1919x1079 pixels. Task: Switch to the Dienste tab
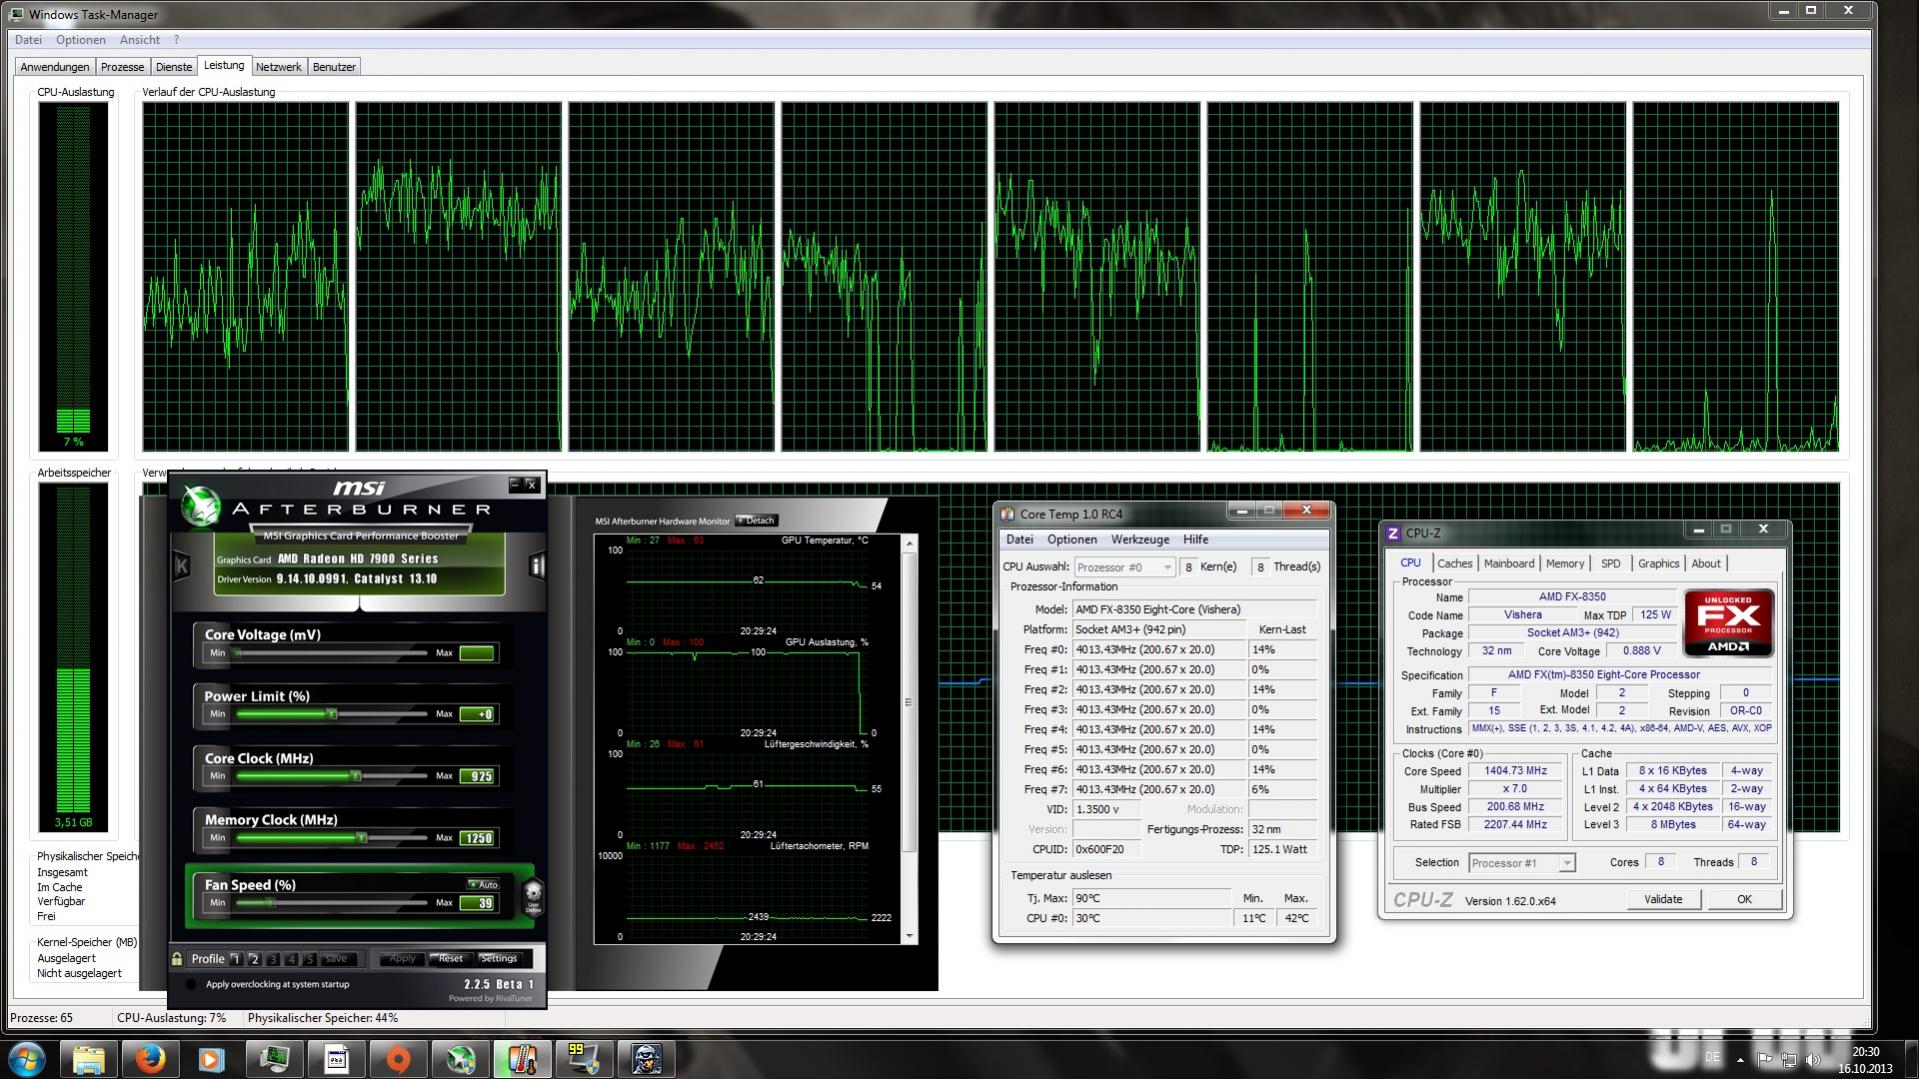click(x=174, y=67)
